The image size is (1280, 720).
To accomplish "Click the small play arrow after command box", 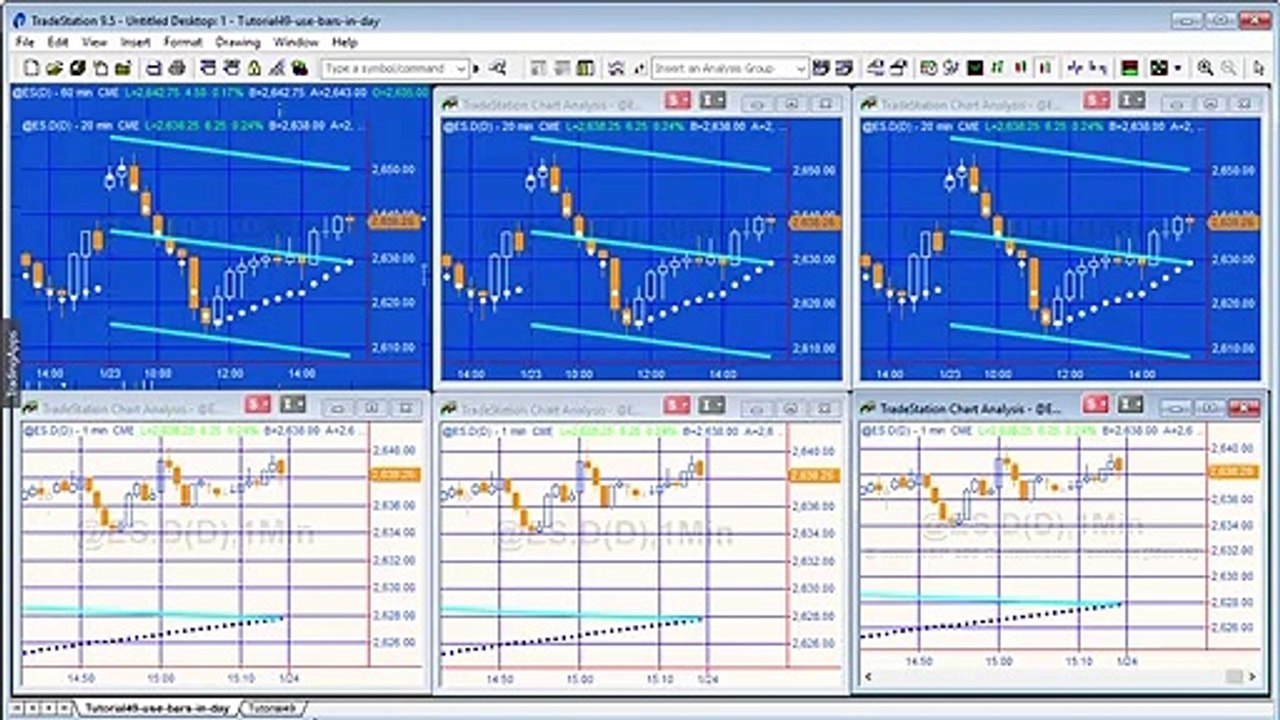I will click(x=476, y=68).
